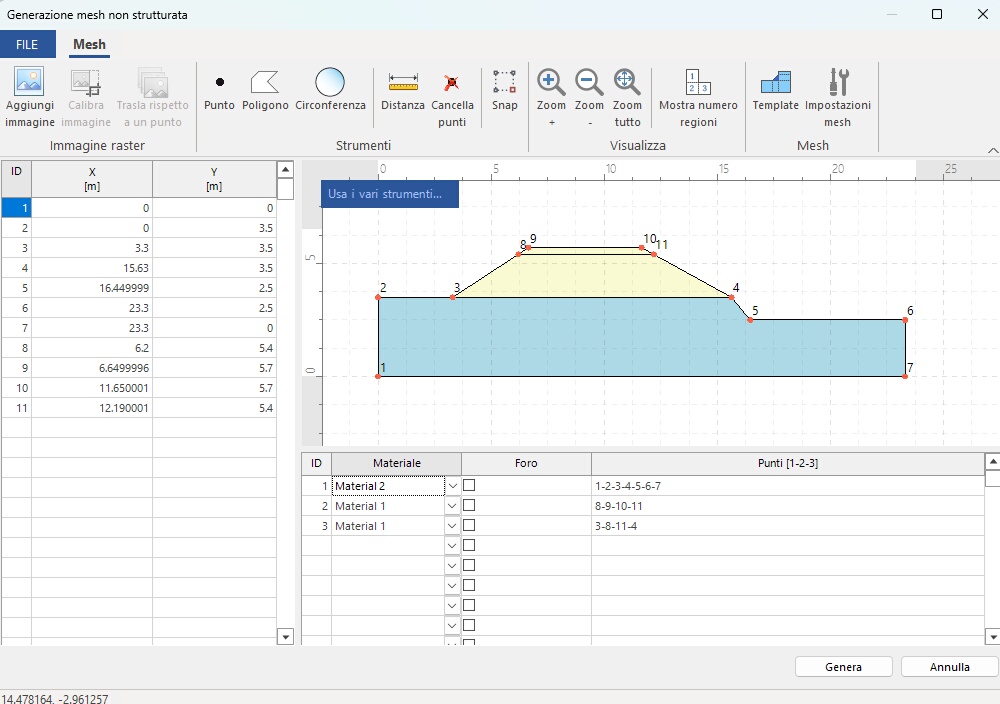This screenshot has height=704, width=1000.
Task: Click the Punti [1-2-3] column header
Action: (788, 464)
